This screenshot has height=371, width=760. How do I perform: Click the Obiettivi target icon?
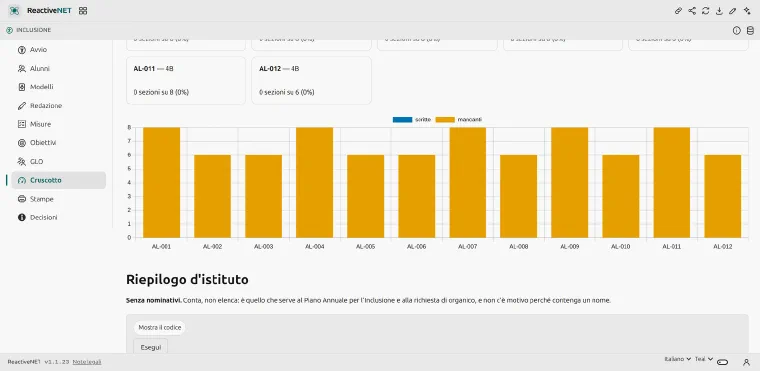[x=21, y=143]
